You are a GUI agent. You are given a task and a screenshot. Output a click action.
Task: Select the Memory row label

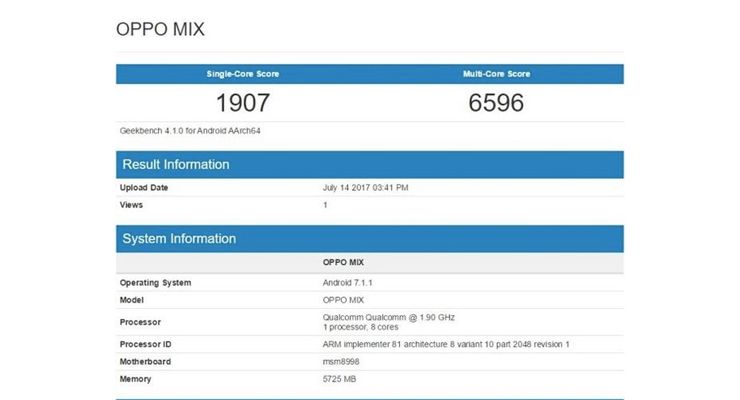(137, 380)
